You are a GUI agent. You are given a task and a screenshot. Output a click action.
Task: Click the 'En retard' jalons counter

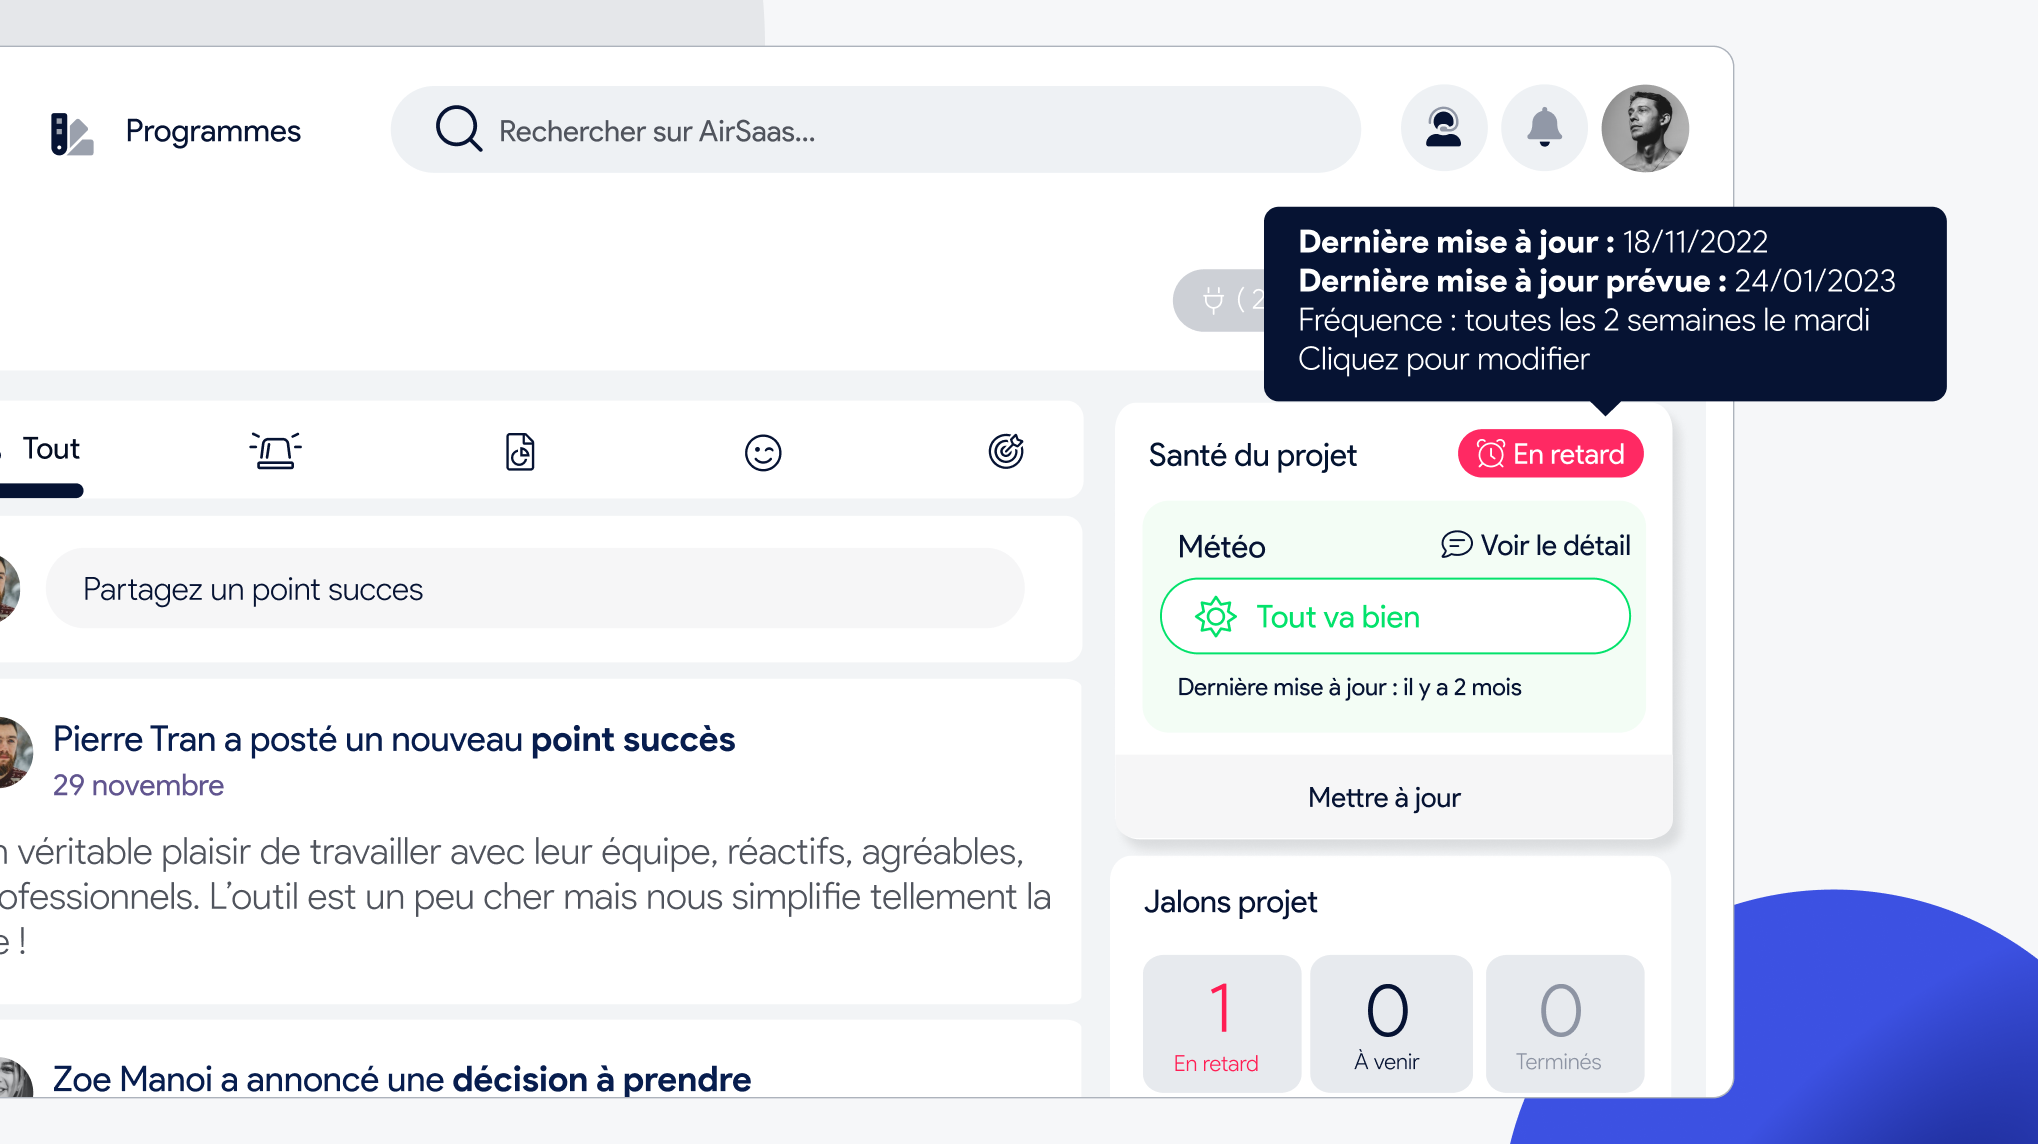pos(1216,1021)
